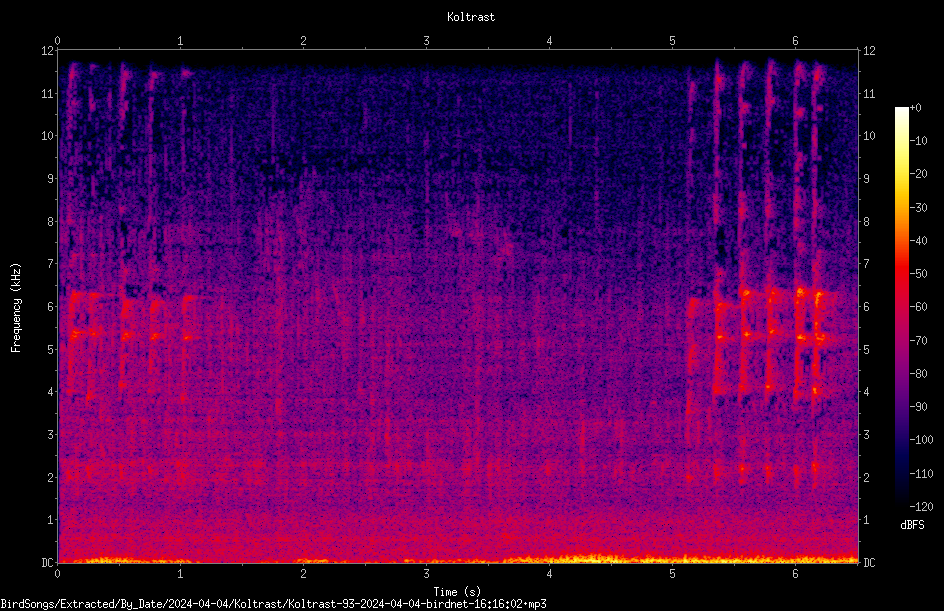
Task: Click the 4 second mark on bottom axis
Action: 550,574
